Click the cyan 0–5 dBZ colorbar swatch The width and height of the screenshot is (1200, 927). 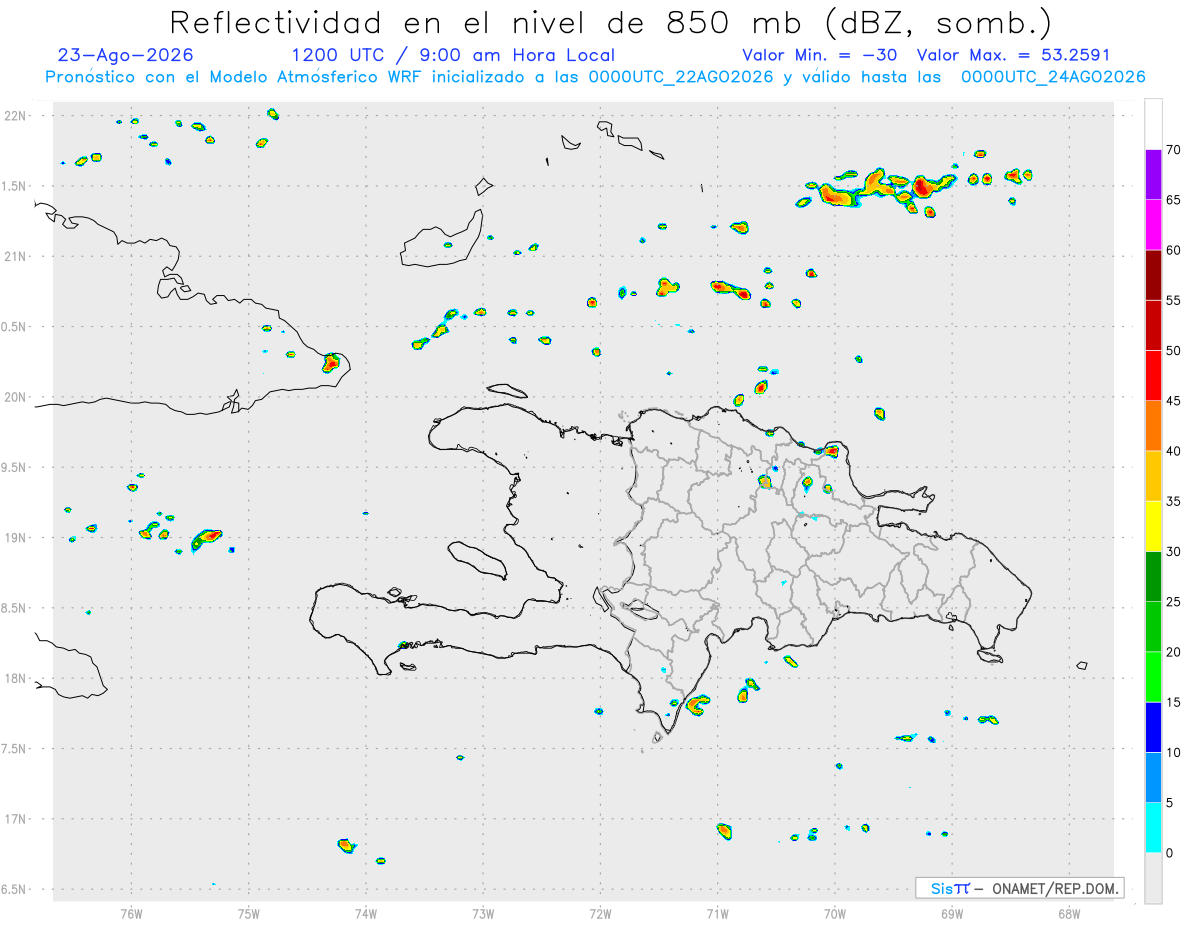click(1153, 828)
